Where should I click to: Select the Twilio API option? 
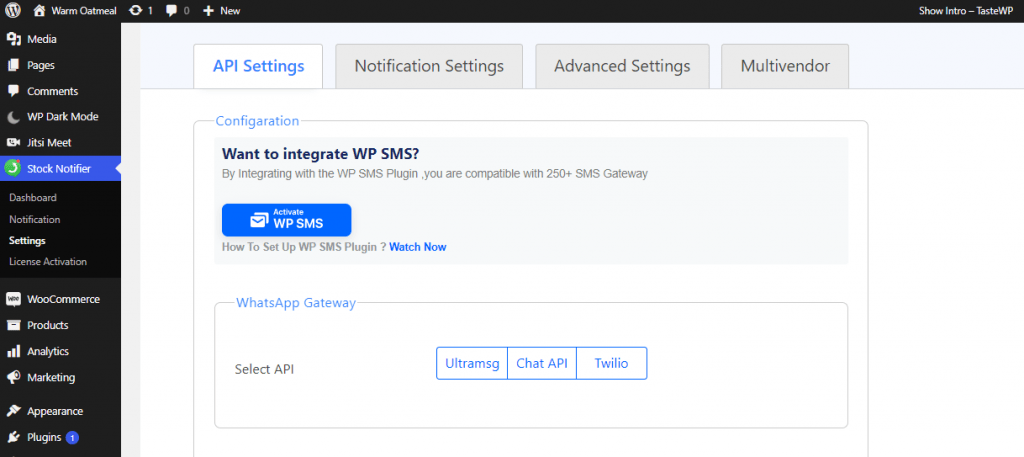[x=611, y=363]
